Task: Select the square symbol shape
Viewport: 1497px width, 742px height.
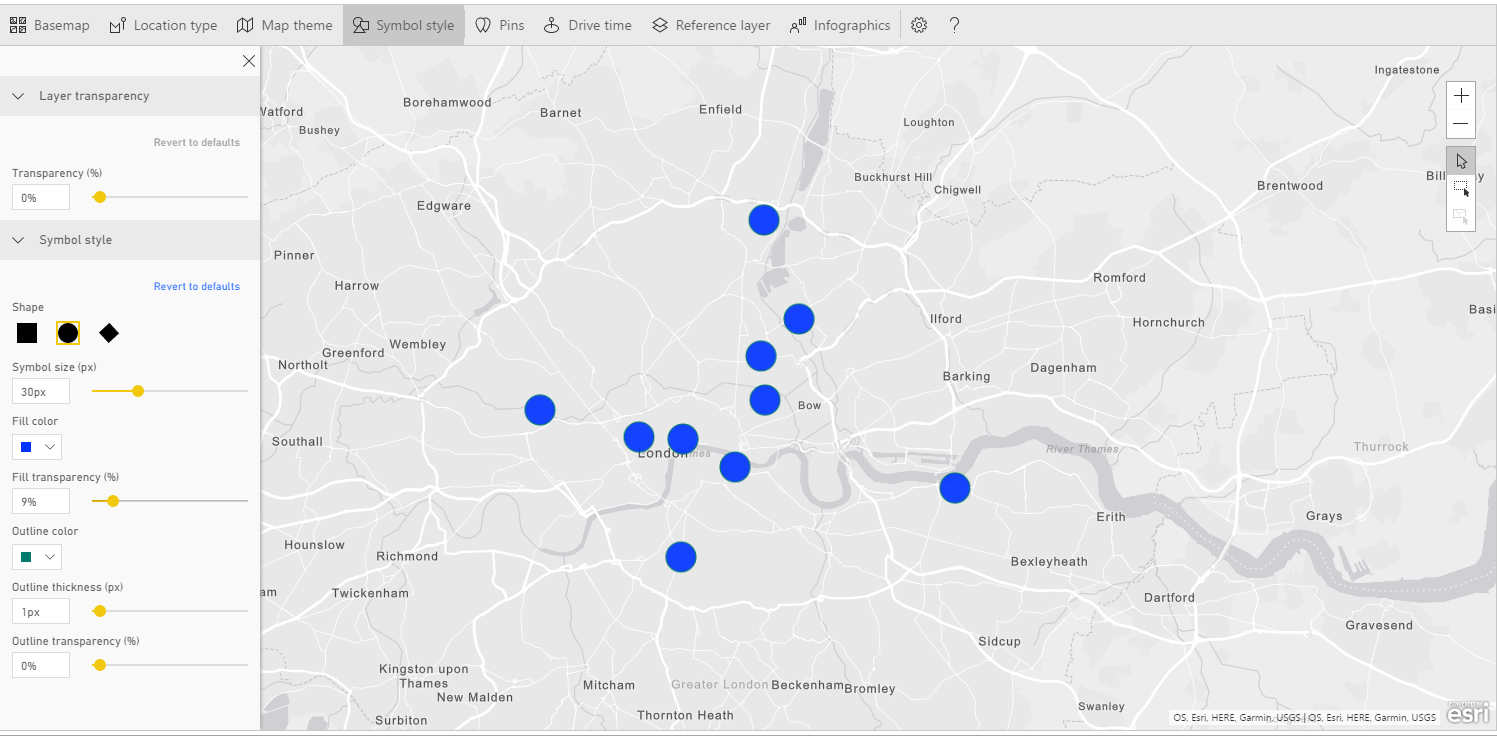Action: [27, 333]
